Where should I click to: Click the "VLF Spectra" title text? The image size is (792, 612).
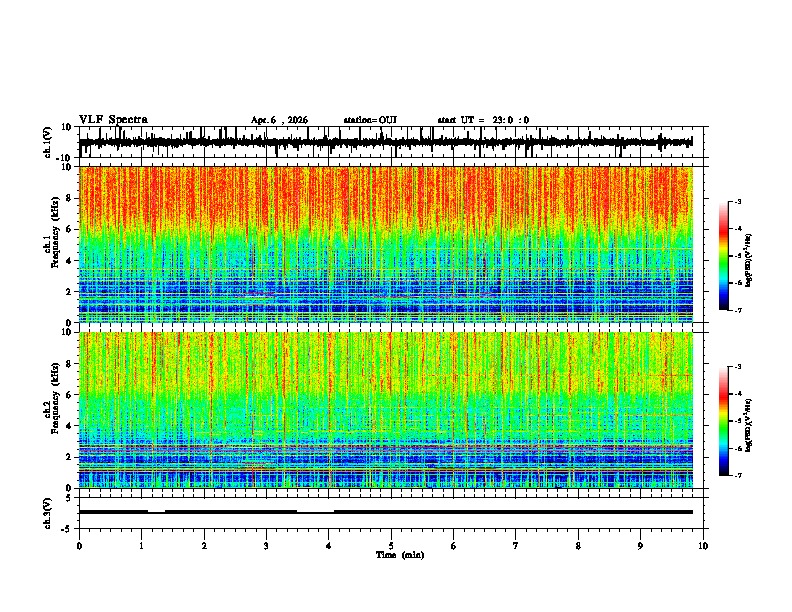tap(113, 120)
